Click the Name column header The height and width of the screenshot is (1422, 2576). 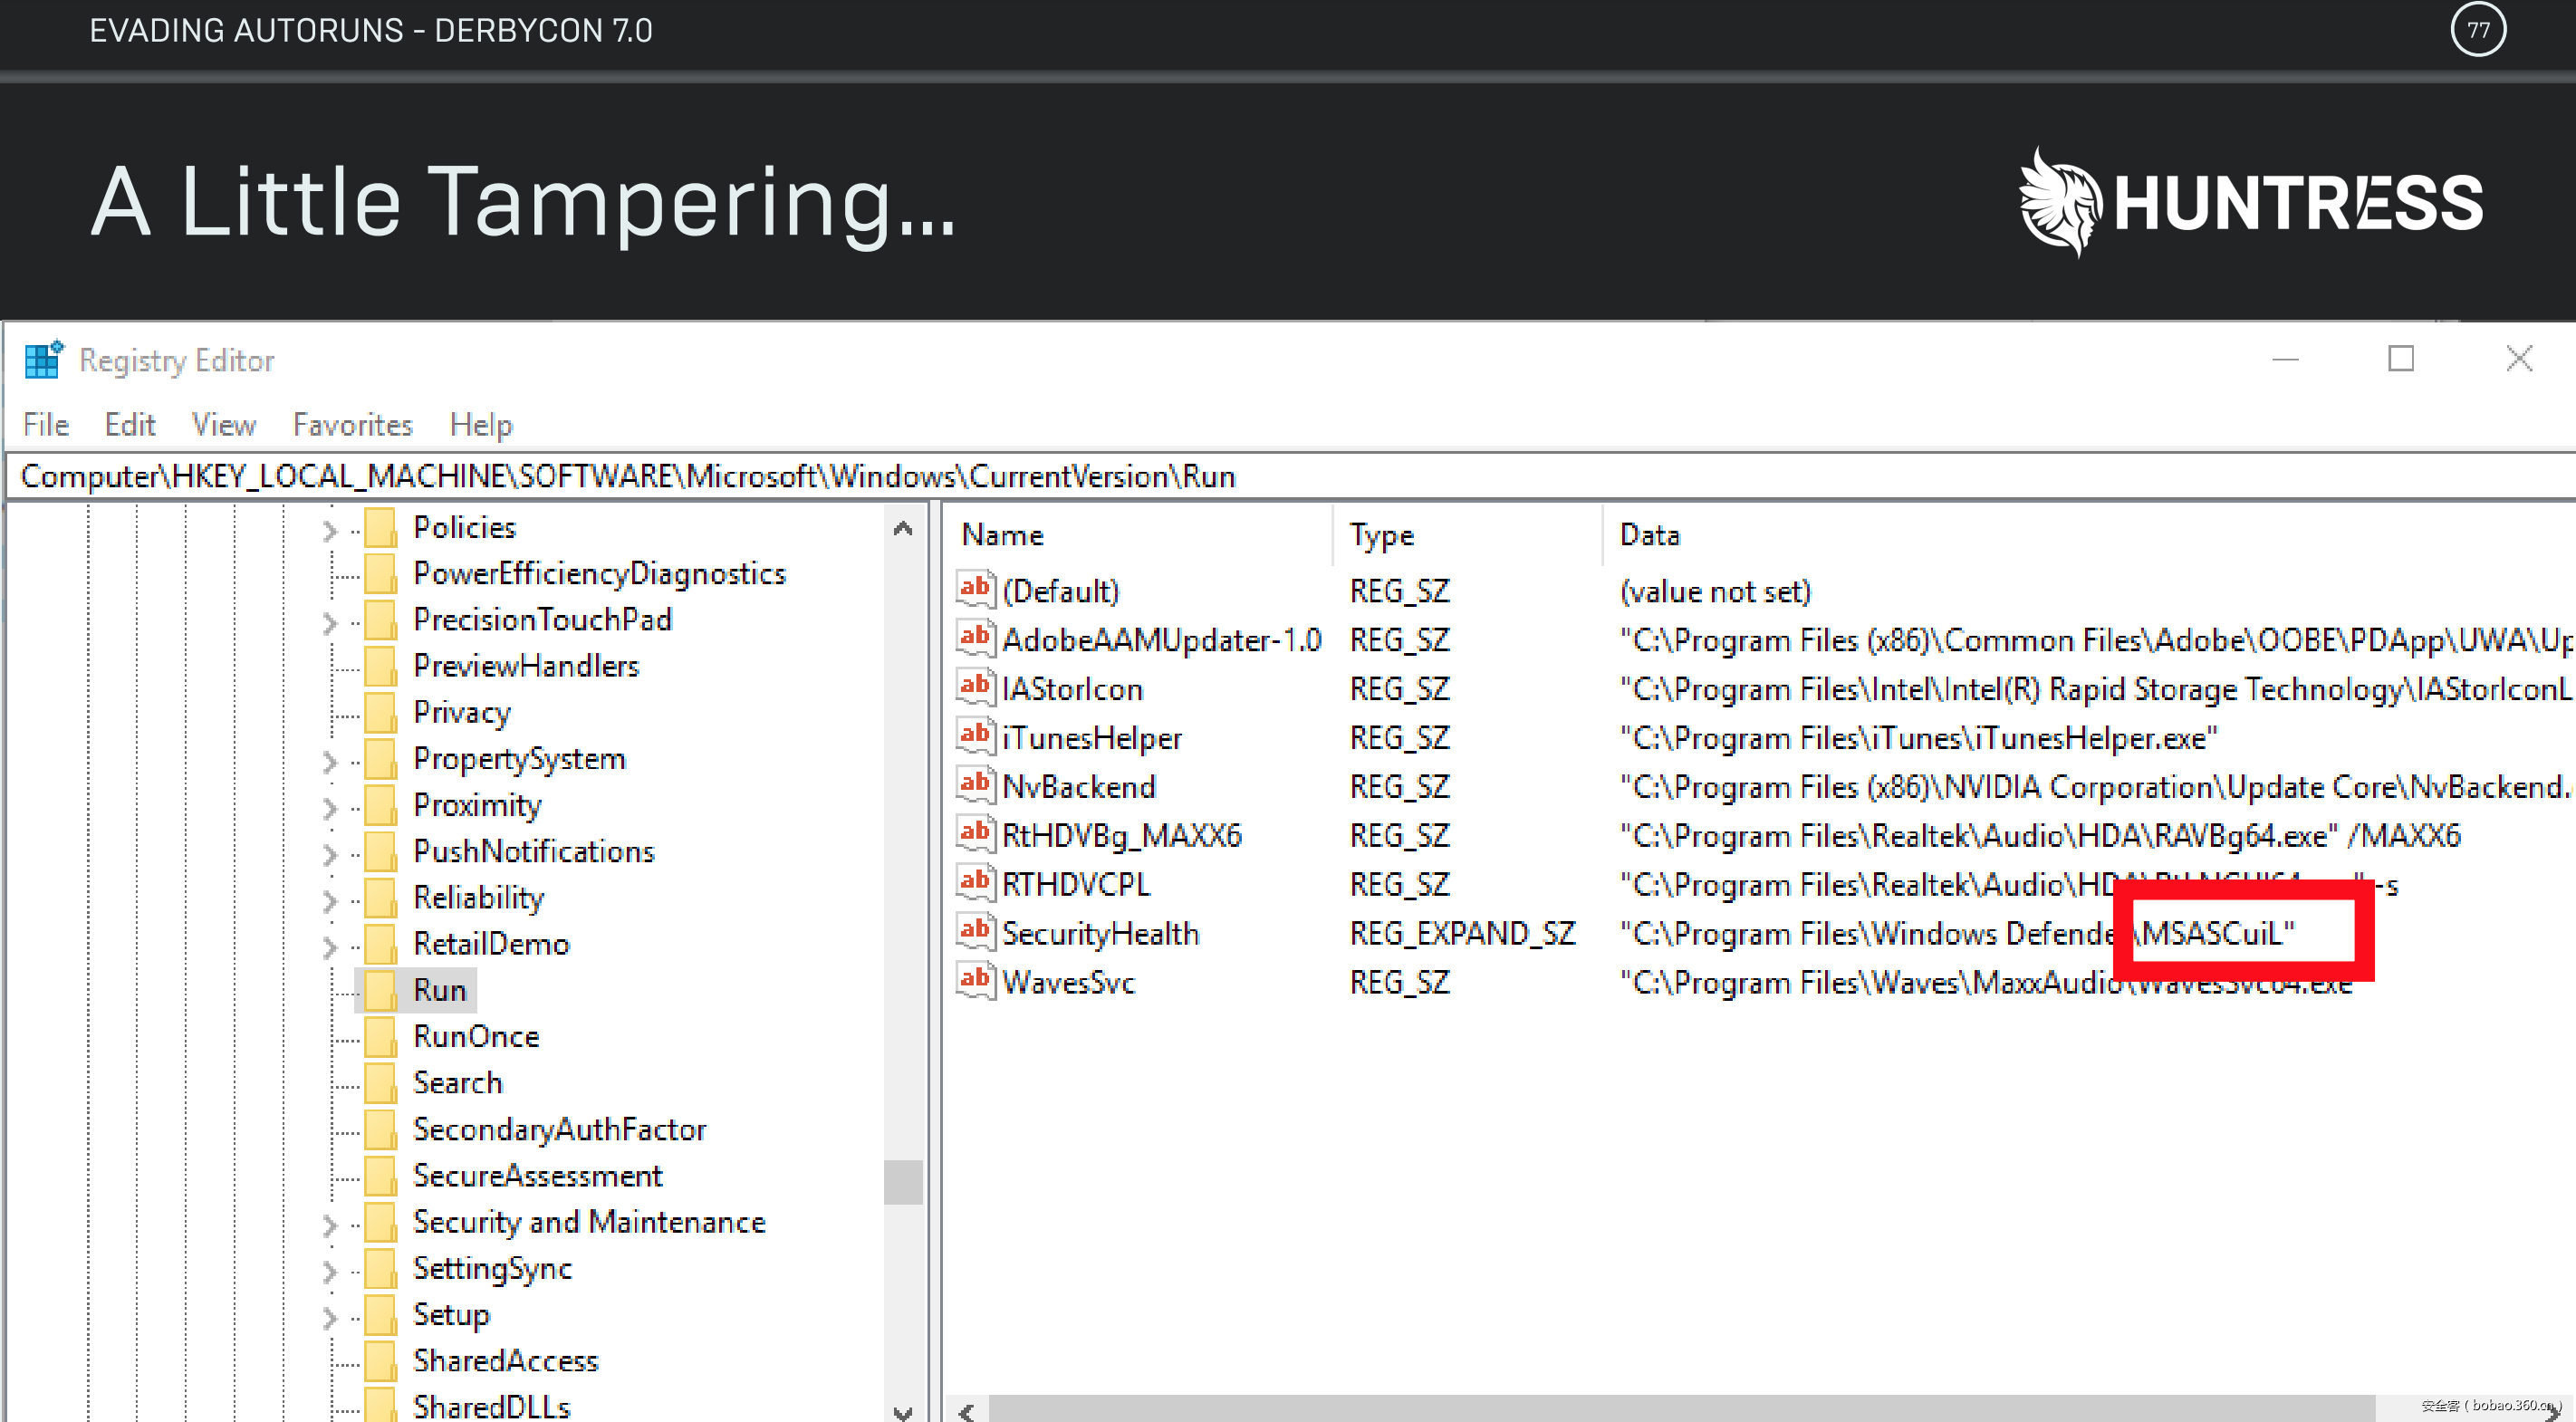click(x=1002, y=535)
